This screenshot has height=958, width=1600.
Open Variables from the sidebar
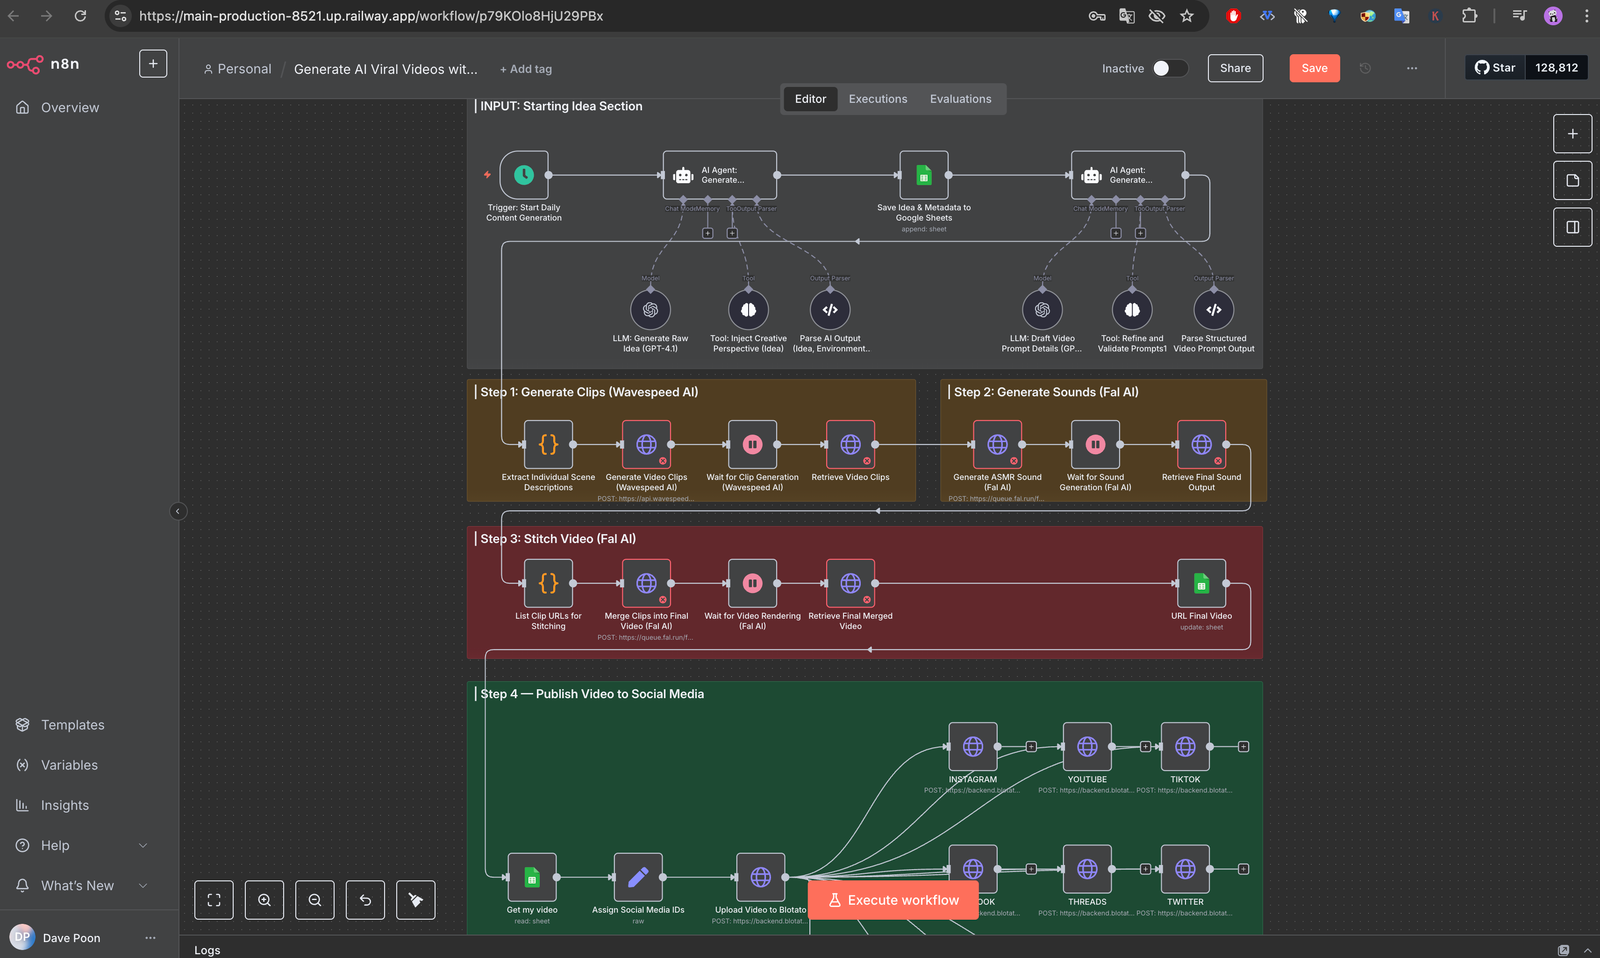(x=69, y=764)
